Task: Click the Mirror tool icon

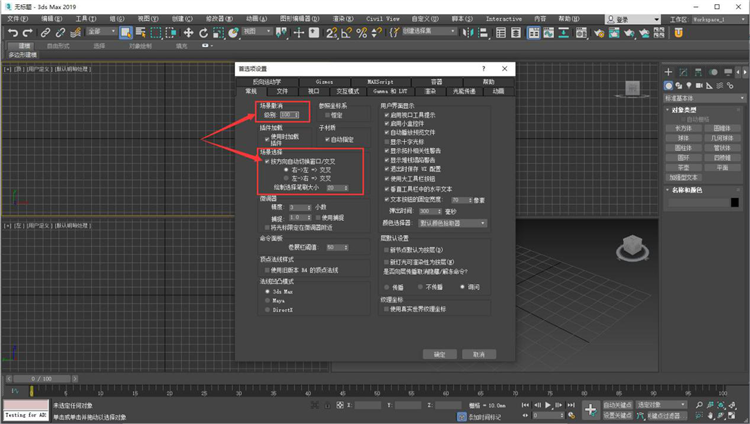Action: (x=468, y=33)
